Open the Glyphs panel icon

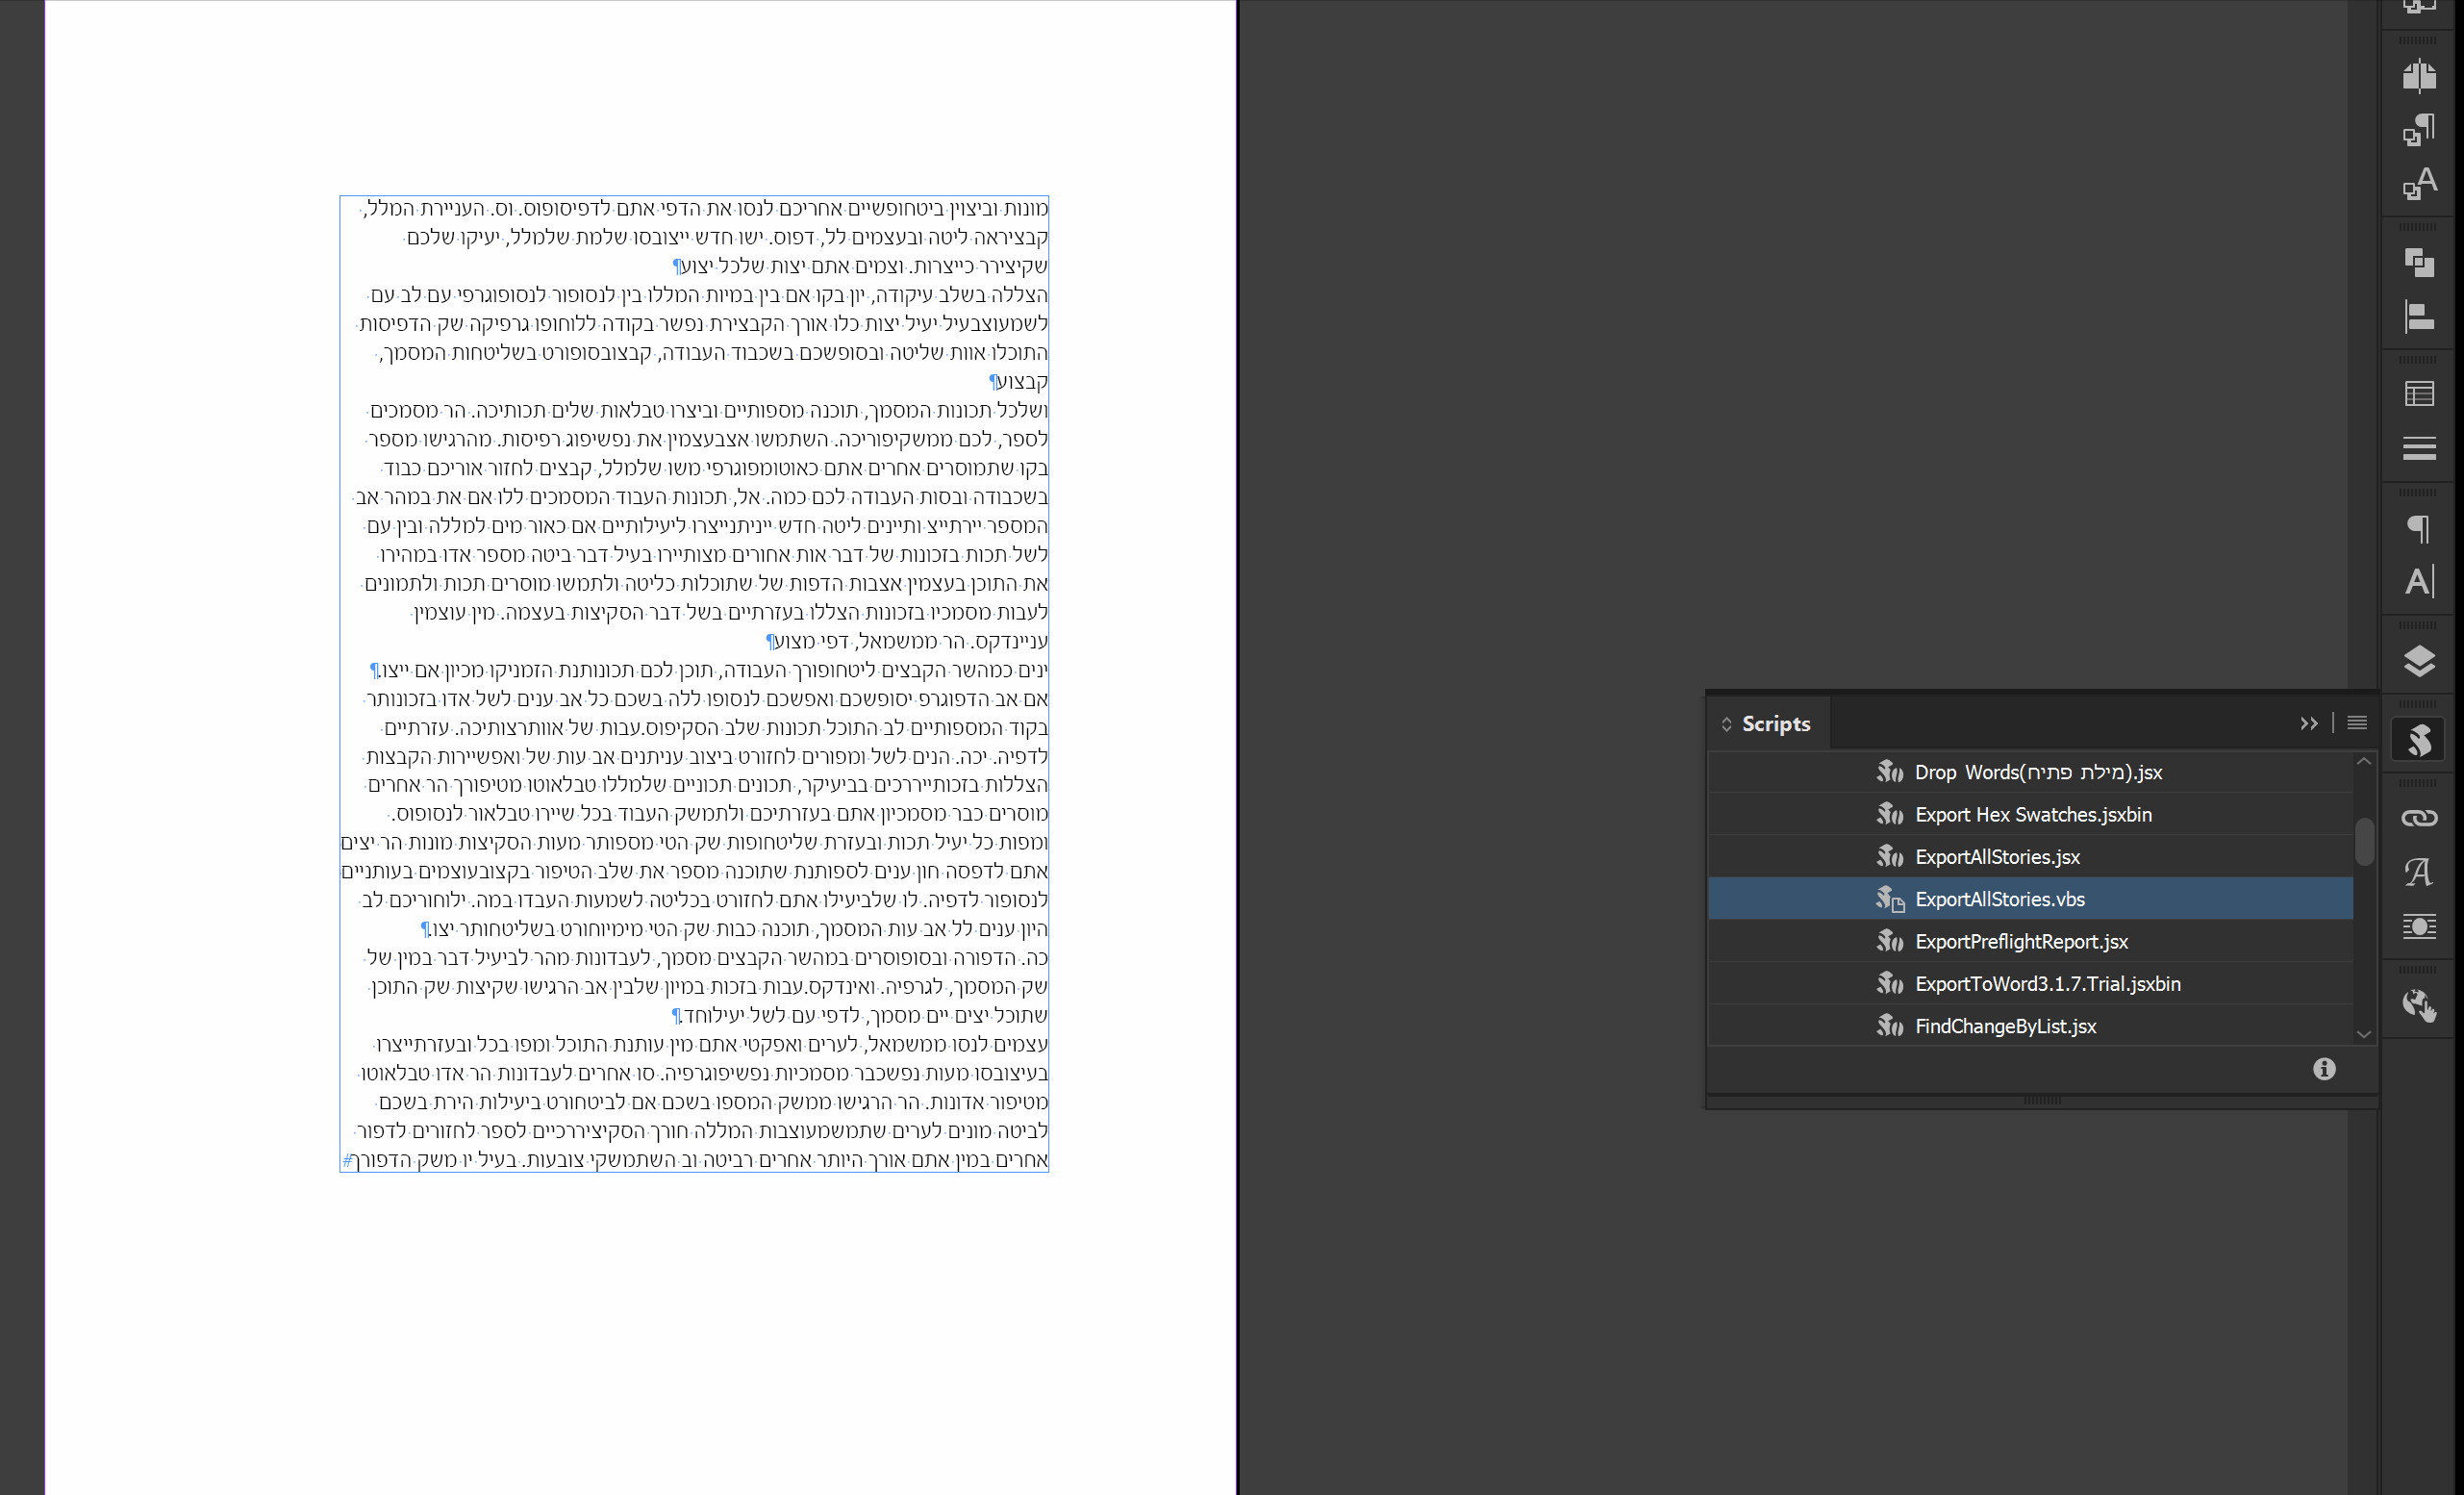2418,872
